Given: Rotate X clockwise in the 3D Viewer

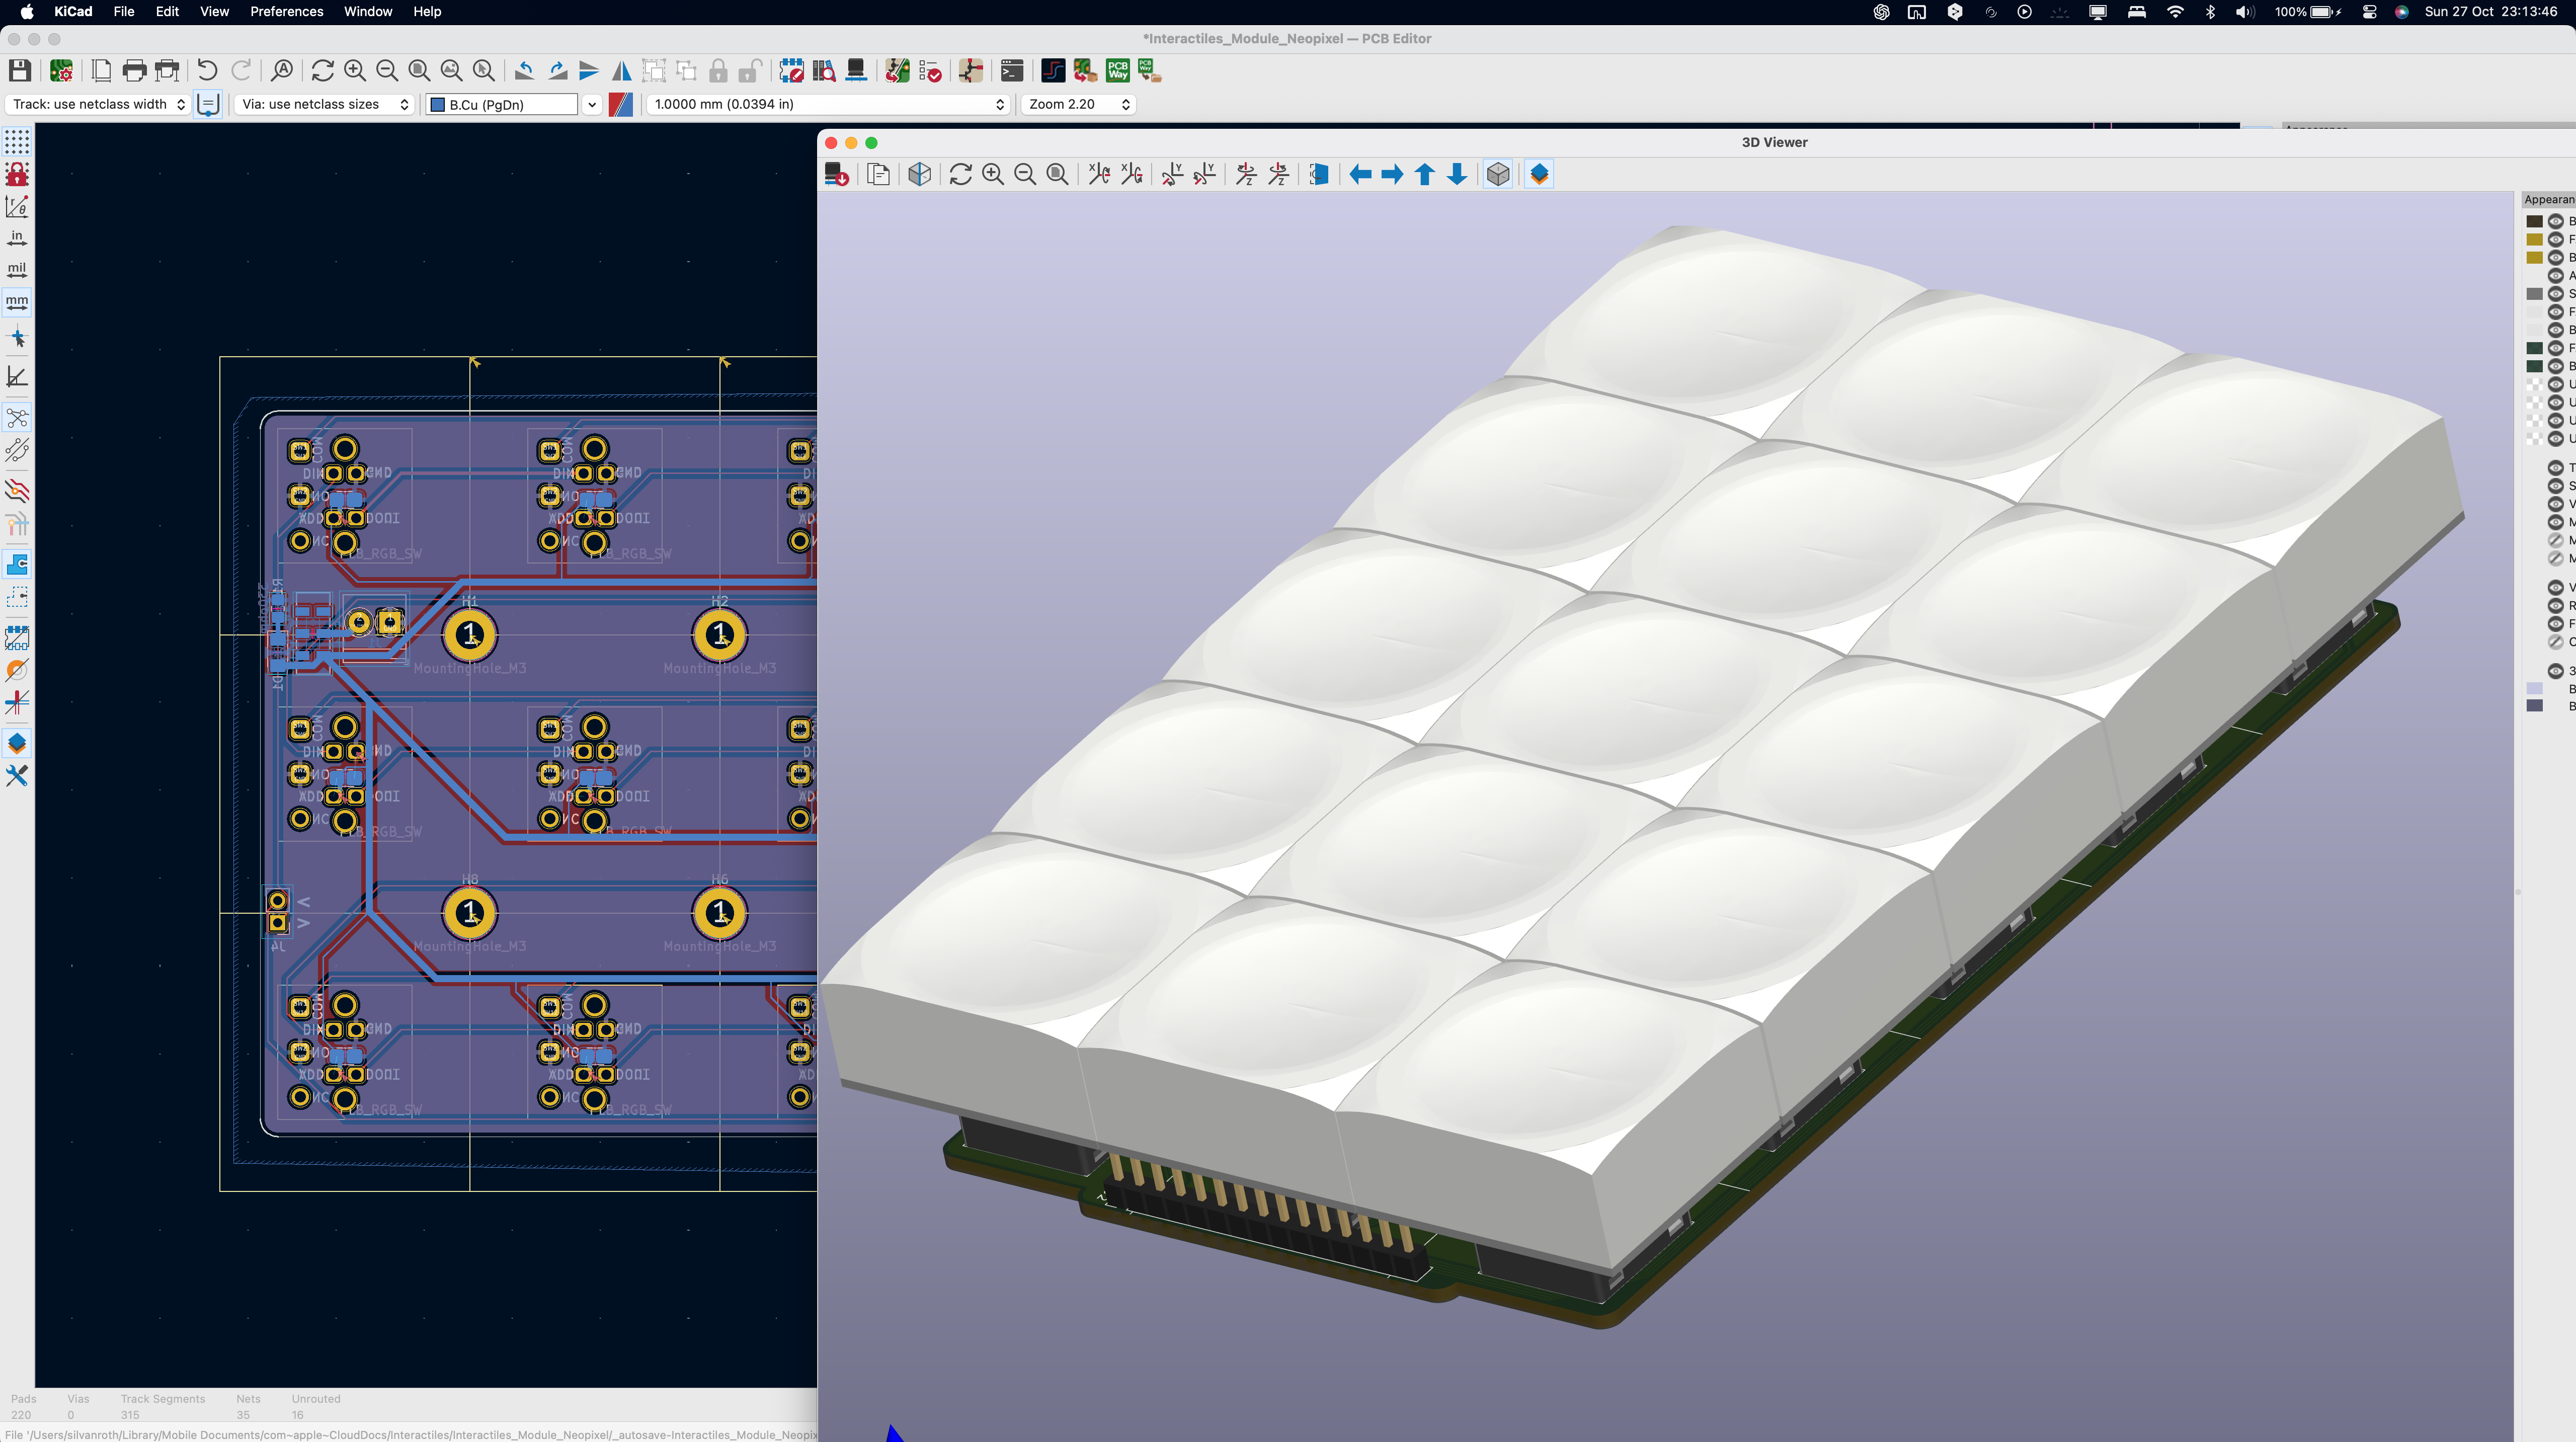Looking at the screenshot, I should [1099, 174].
